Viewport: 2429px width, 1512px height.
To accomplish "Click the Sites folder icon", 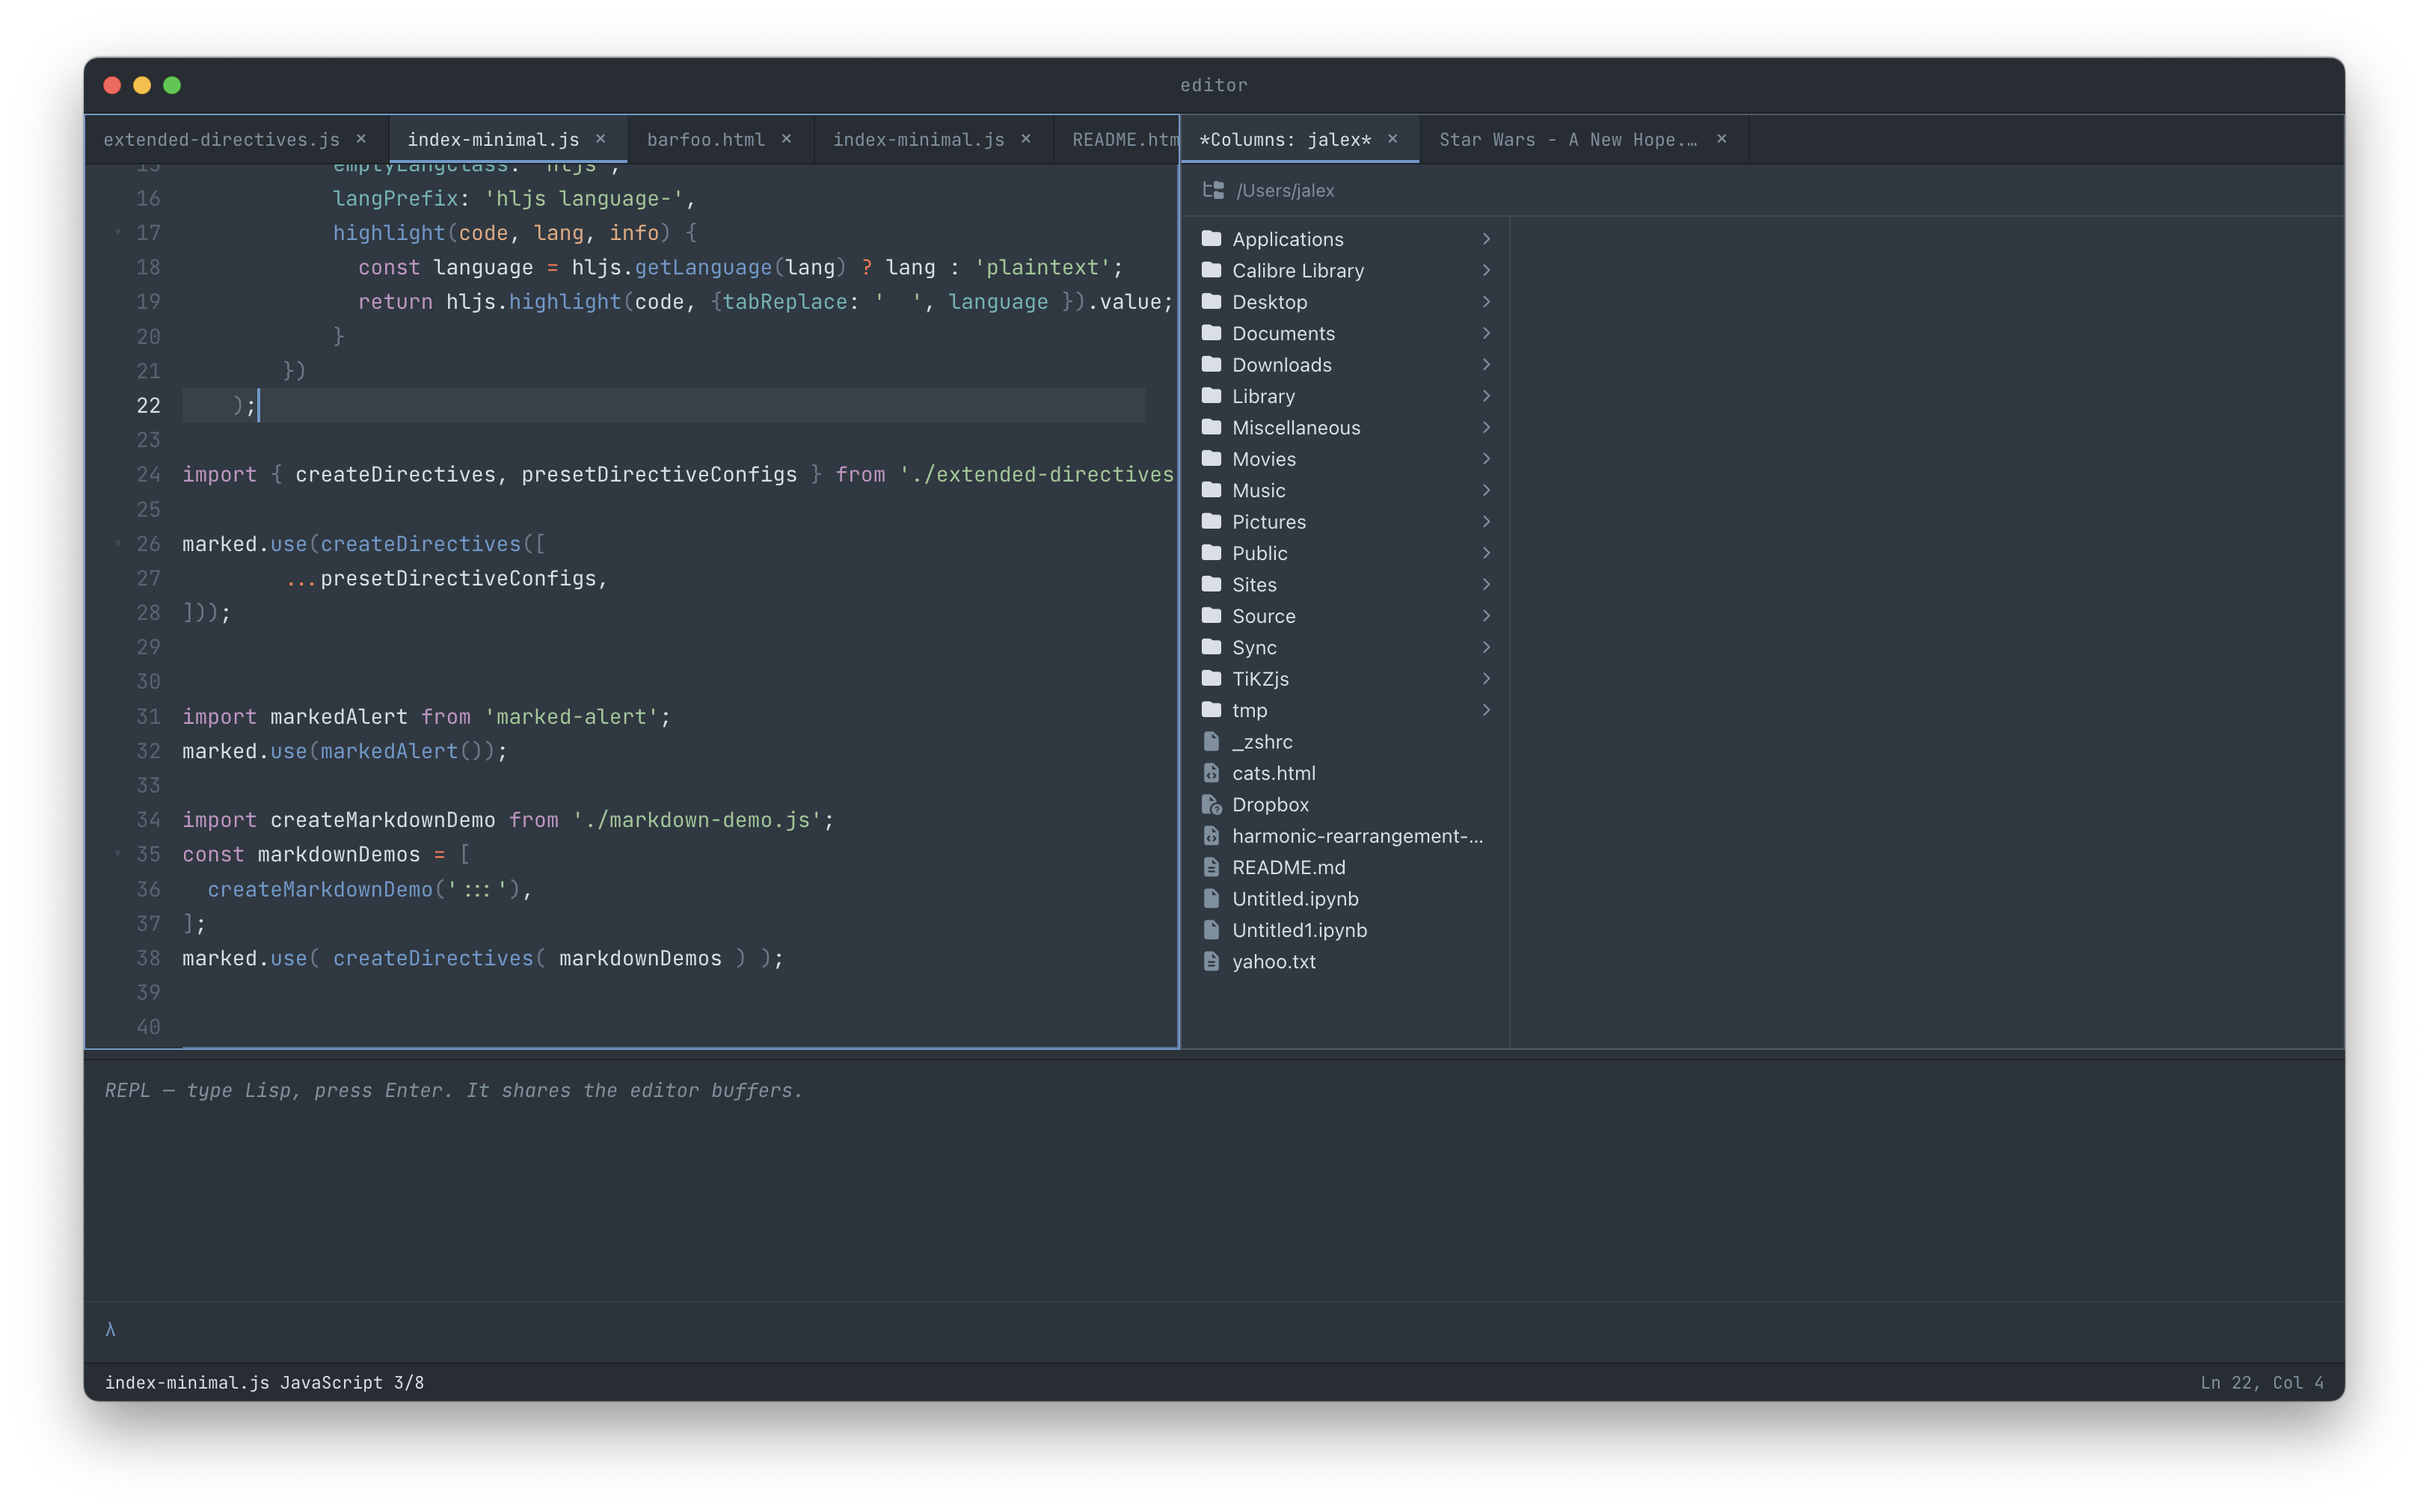I will tap(1211, 584).
